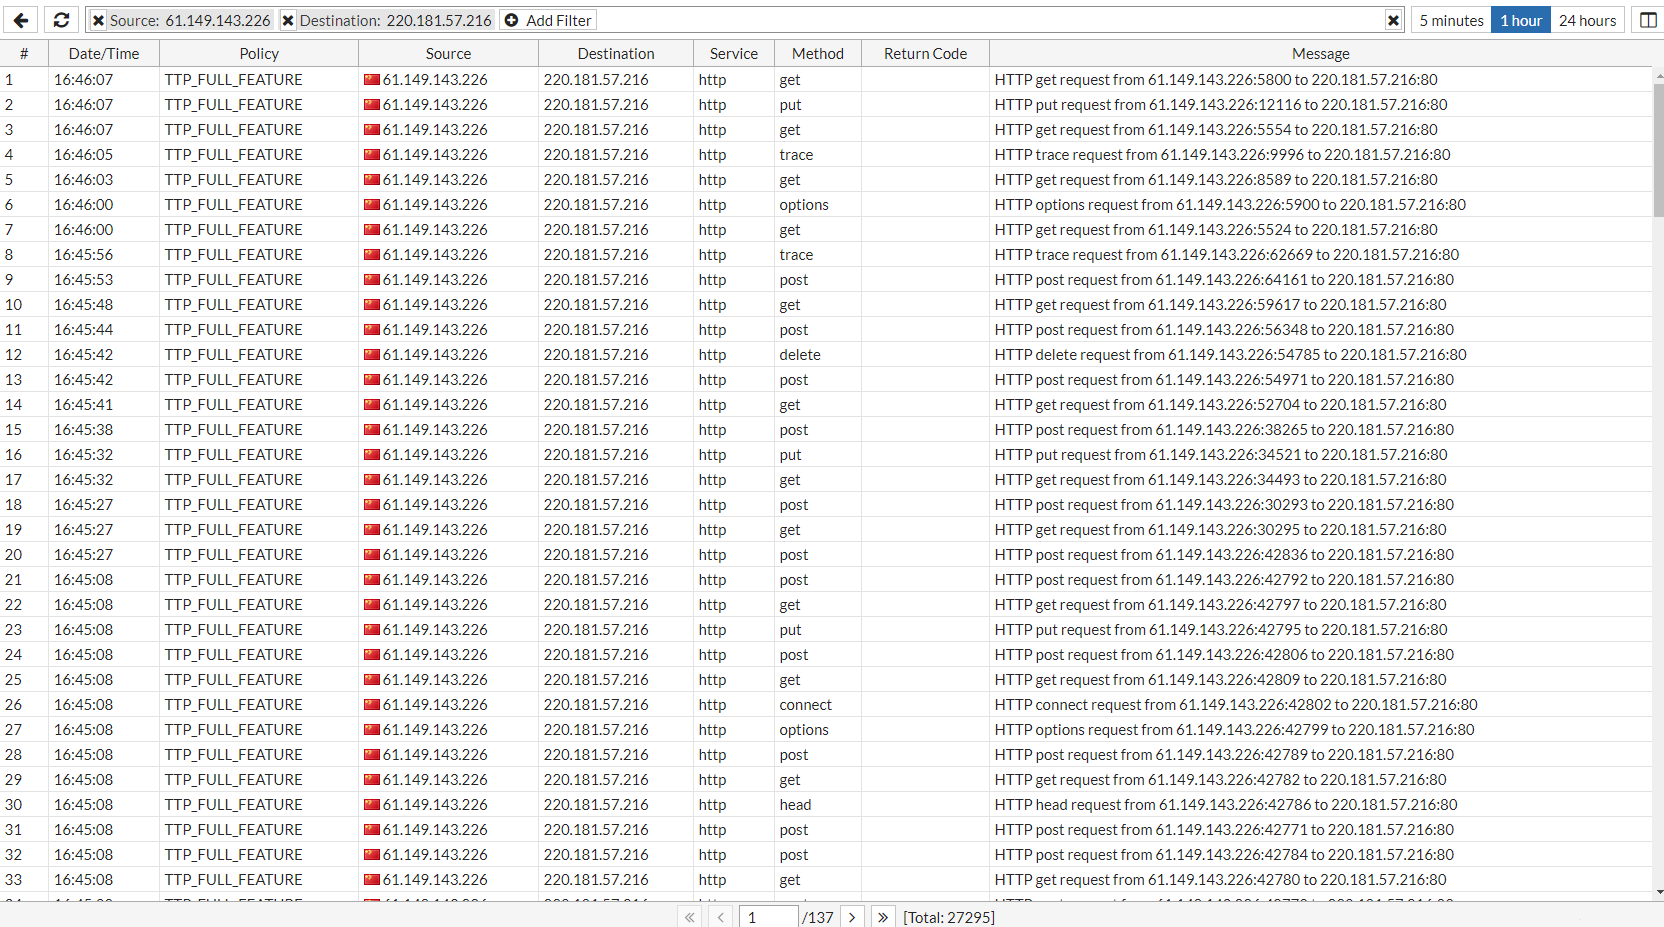Viewport: 1664px width, 927px height.
Task: Click the HTTP trace message from port 9996
Action: 1223,155
